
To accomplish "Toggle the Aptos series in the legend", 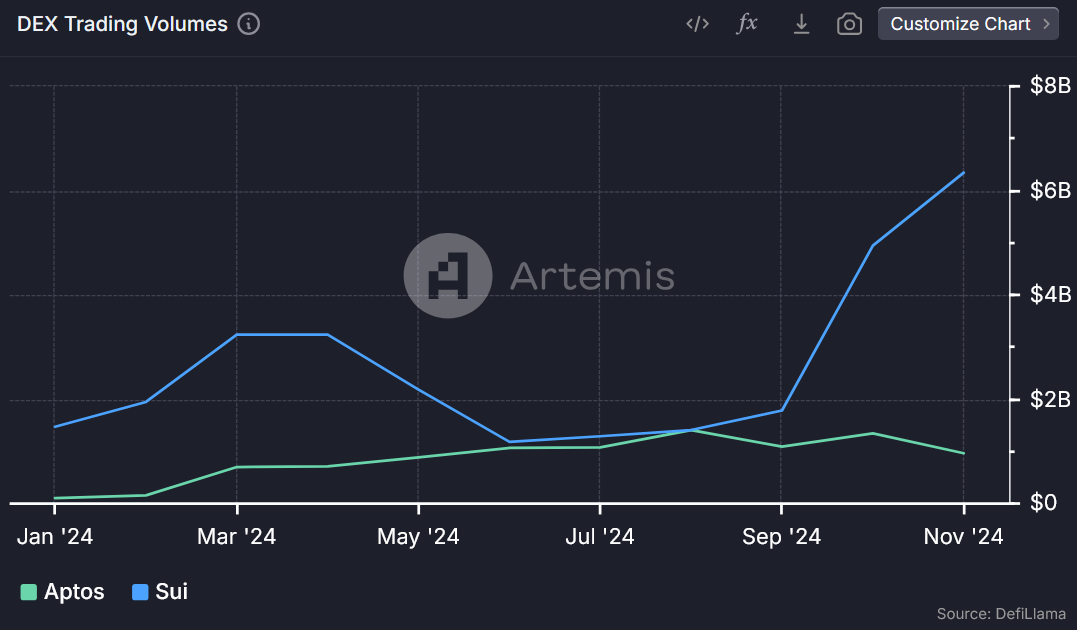I will (x=74, y=592).
